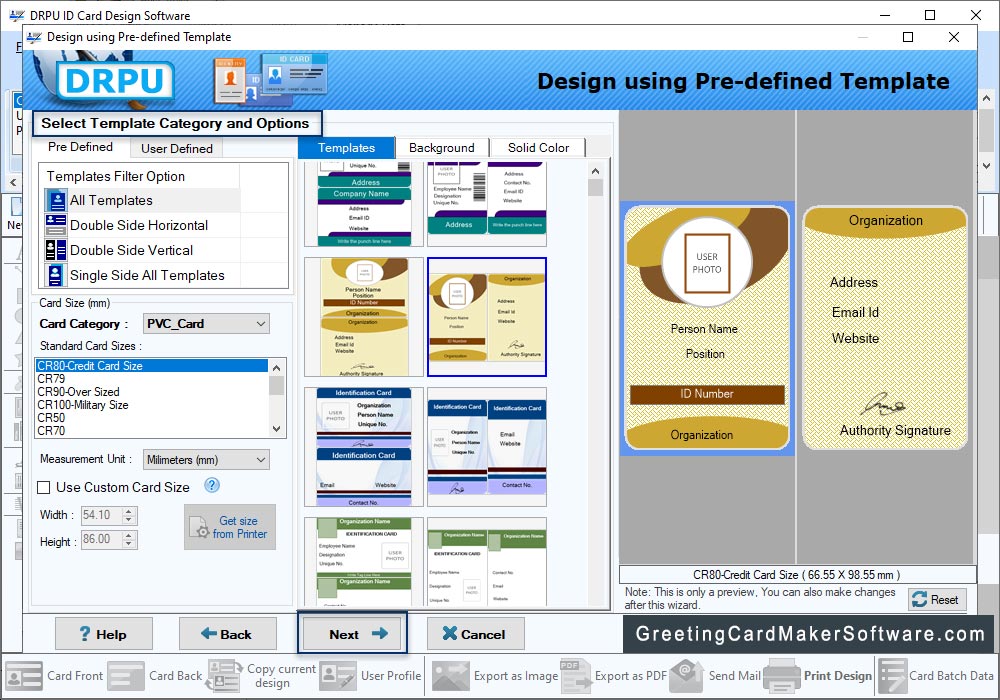Increase the Width spinner value
Image resolution: width=1000 pixels, height=700 pixels.
click(x=129, y=511)
